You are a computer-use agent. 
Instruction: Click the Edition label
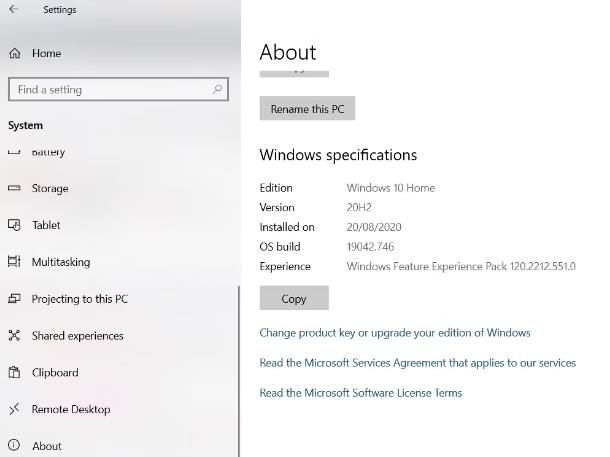coord(276,188)
